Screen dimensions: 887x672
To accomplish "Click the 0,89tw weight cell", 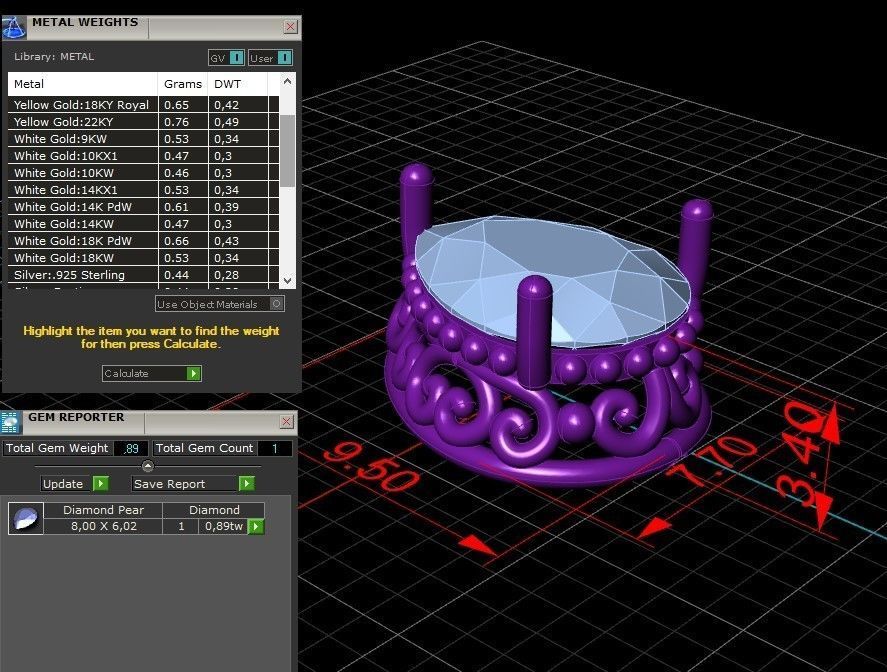I will [x=224, y=526].
